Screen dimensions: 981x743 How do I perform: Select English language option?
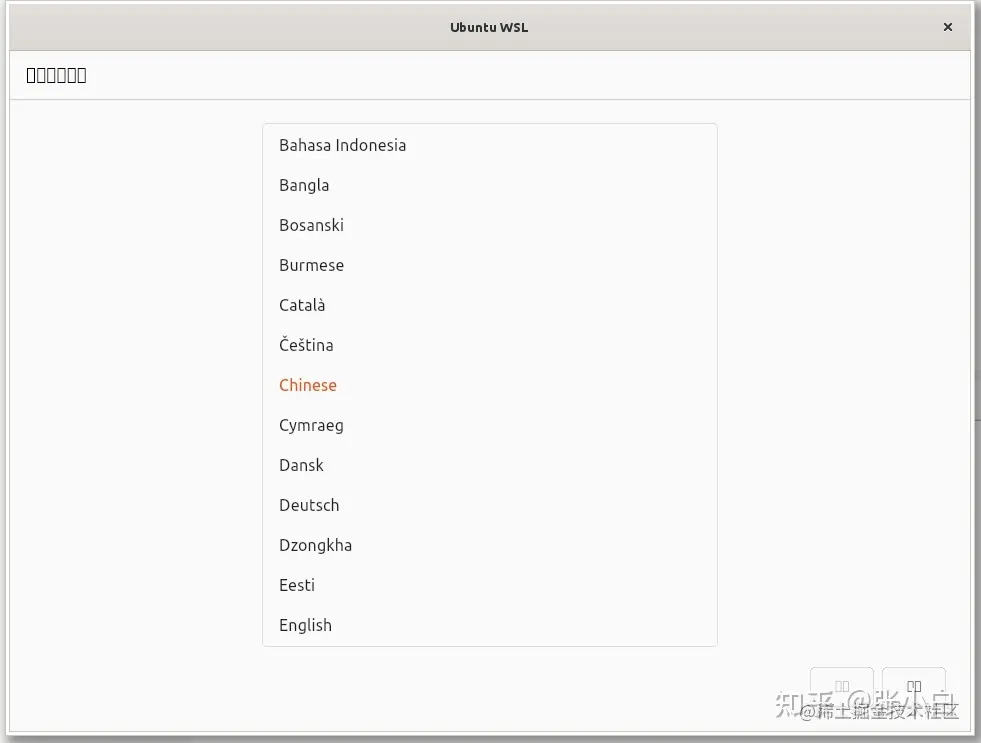pos(489,625)
